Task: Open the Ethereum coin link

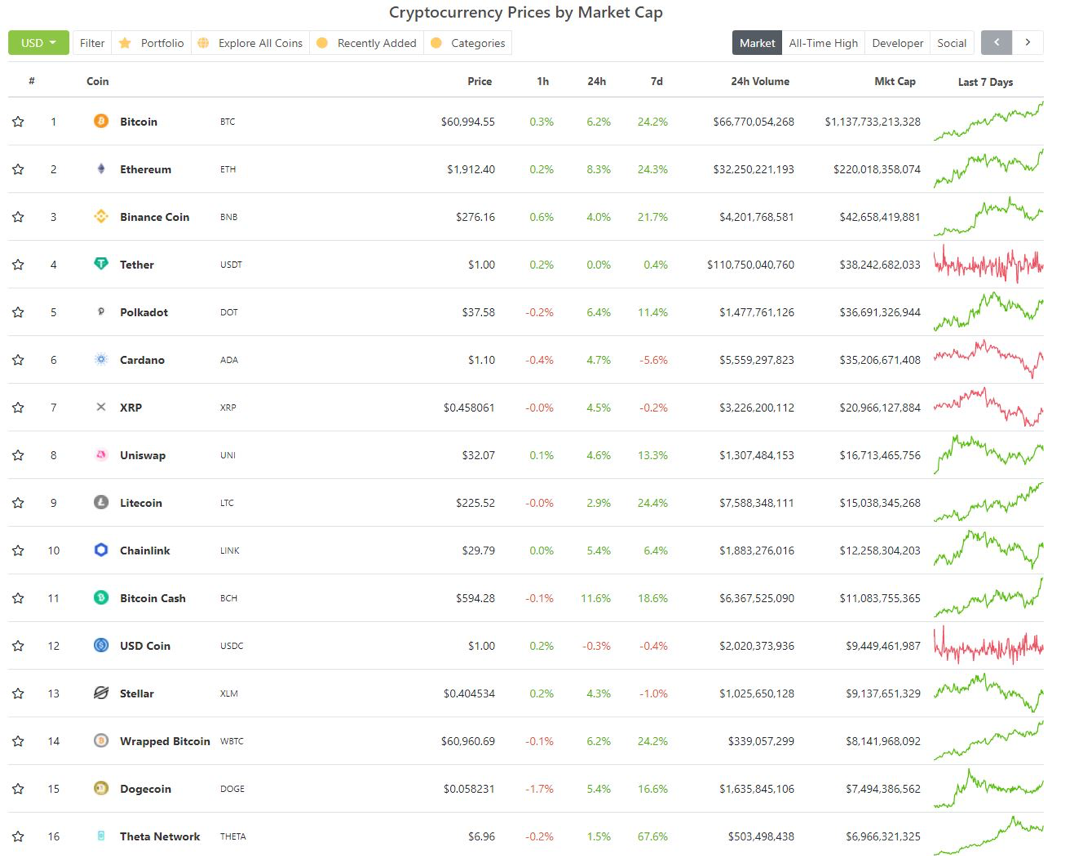Action: pos(146,169)
